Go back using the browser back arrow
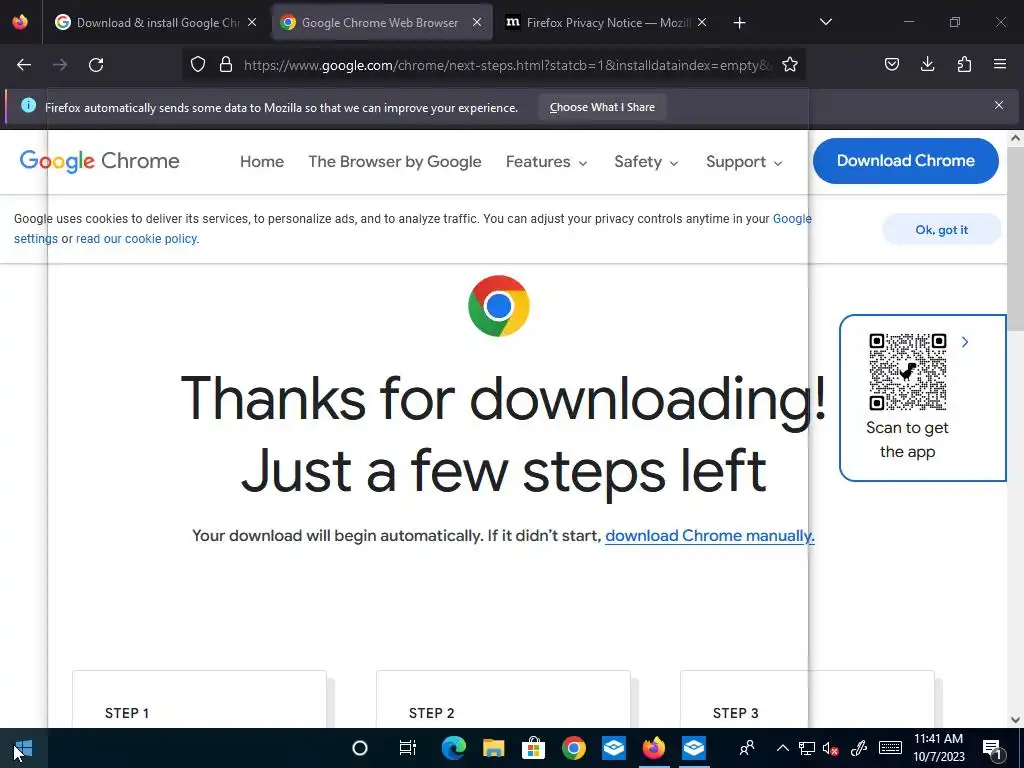Screen dimensions: 1024x768 [x=24, y=65]
